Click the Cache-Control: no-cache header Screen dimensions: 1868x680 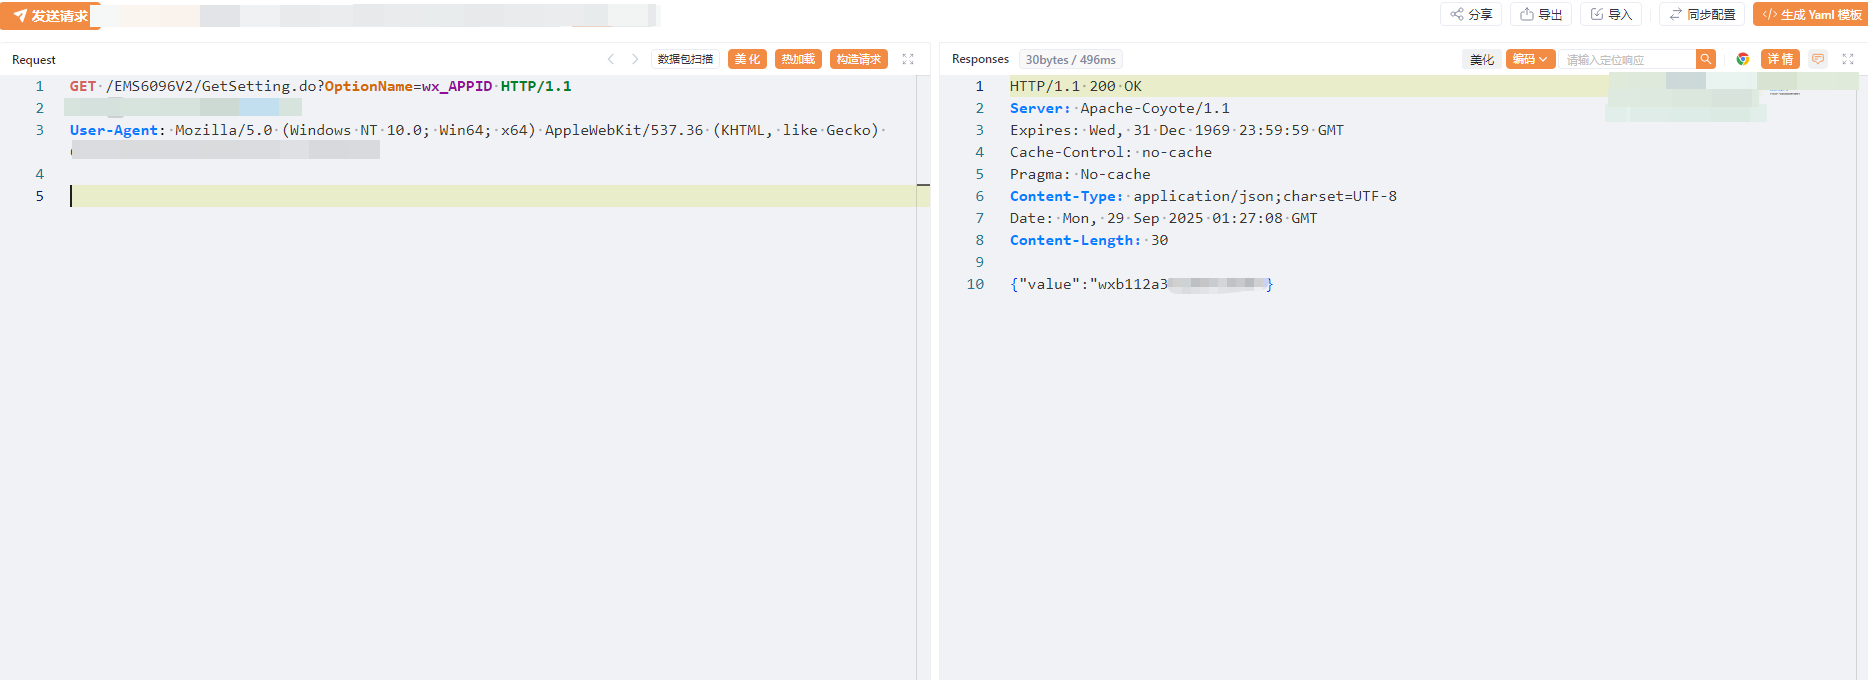[1111, 152]
